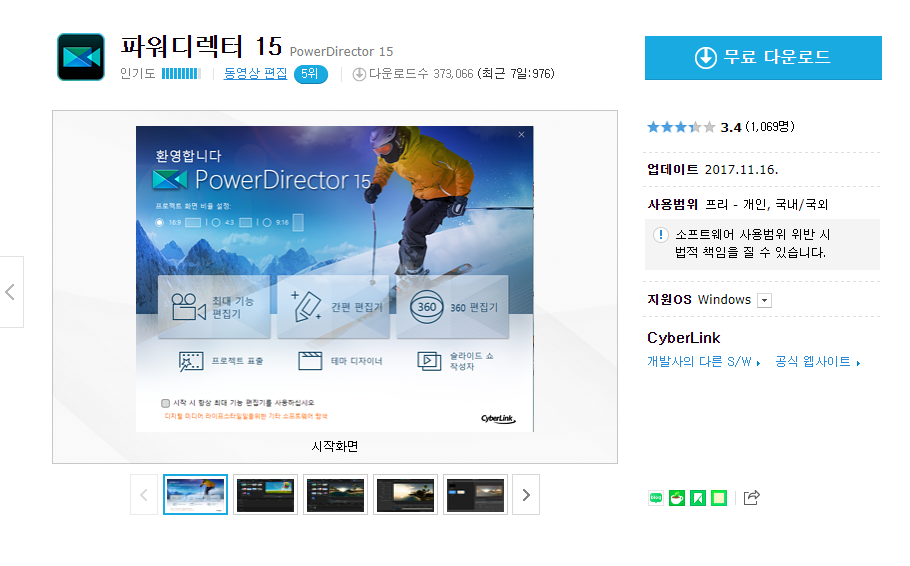The height and width of the screenshot is (566, 910).
Task: Click the PowerDirector logo in welcome screen
Action: [261, 180]
